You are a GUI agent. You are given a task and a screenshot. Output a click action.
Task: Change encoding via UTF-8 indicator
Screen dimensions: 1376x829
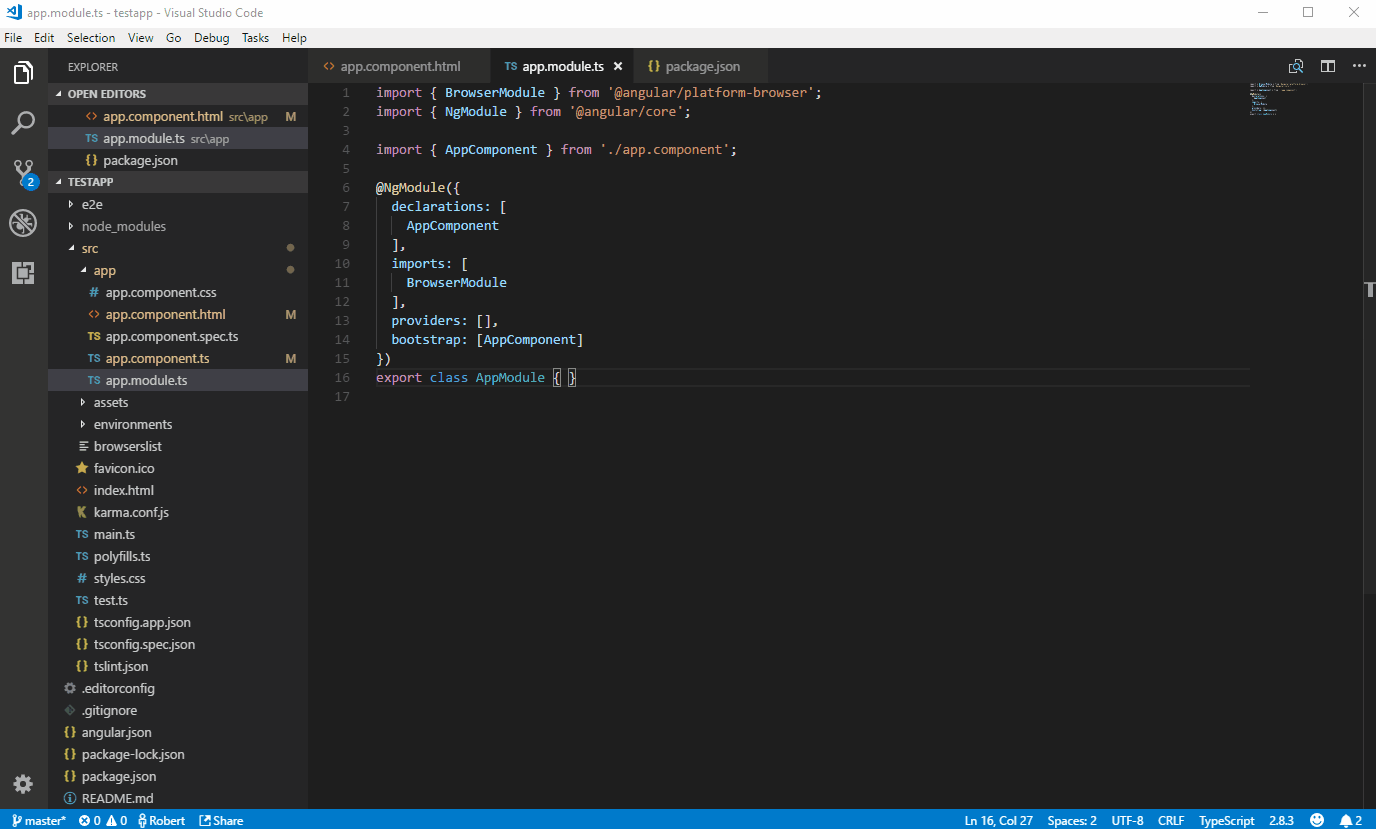[x=1127, y=820]
